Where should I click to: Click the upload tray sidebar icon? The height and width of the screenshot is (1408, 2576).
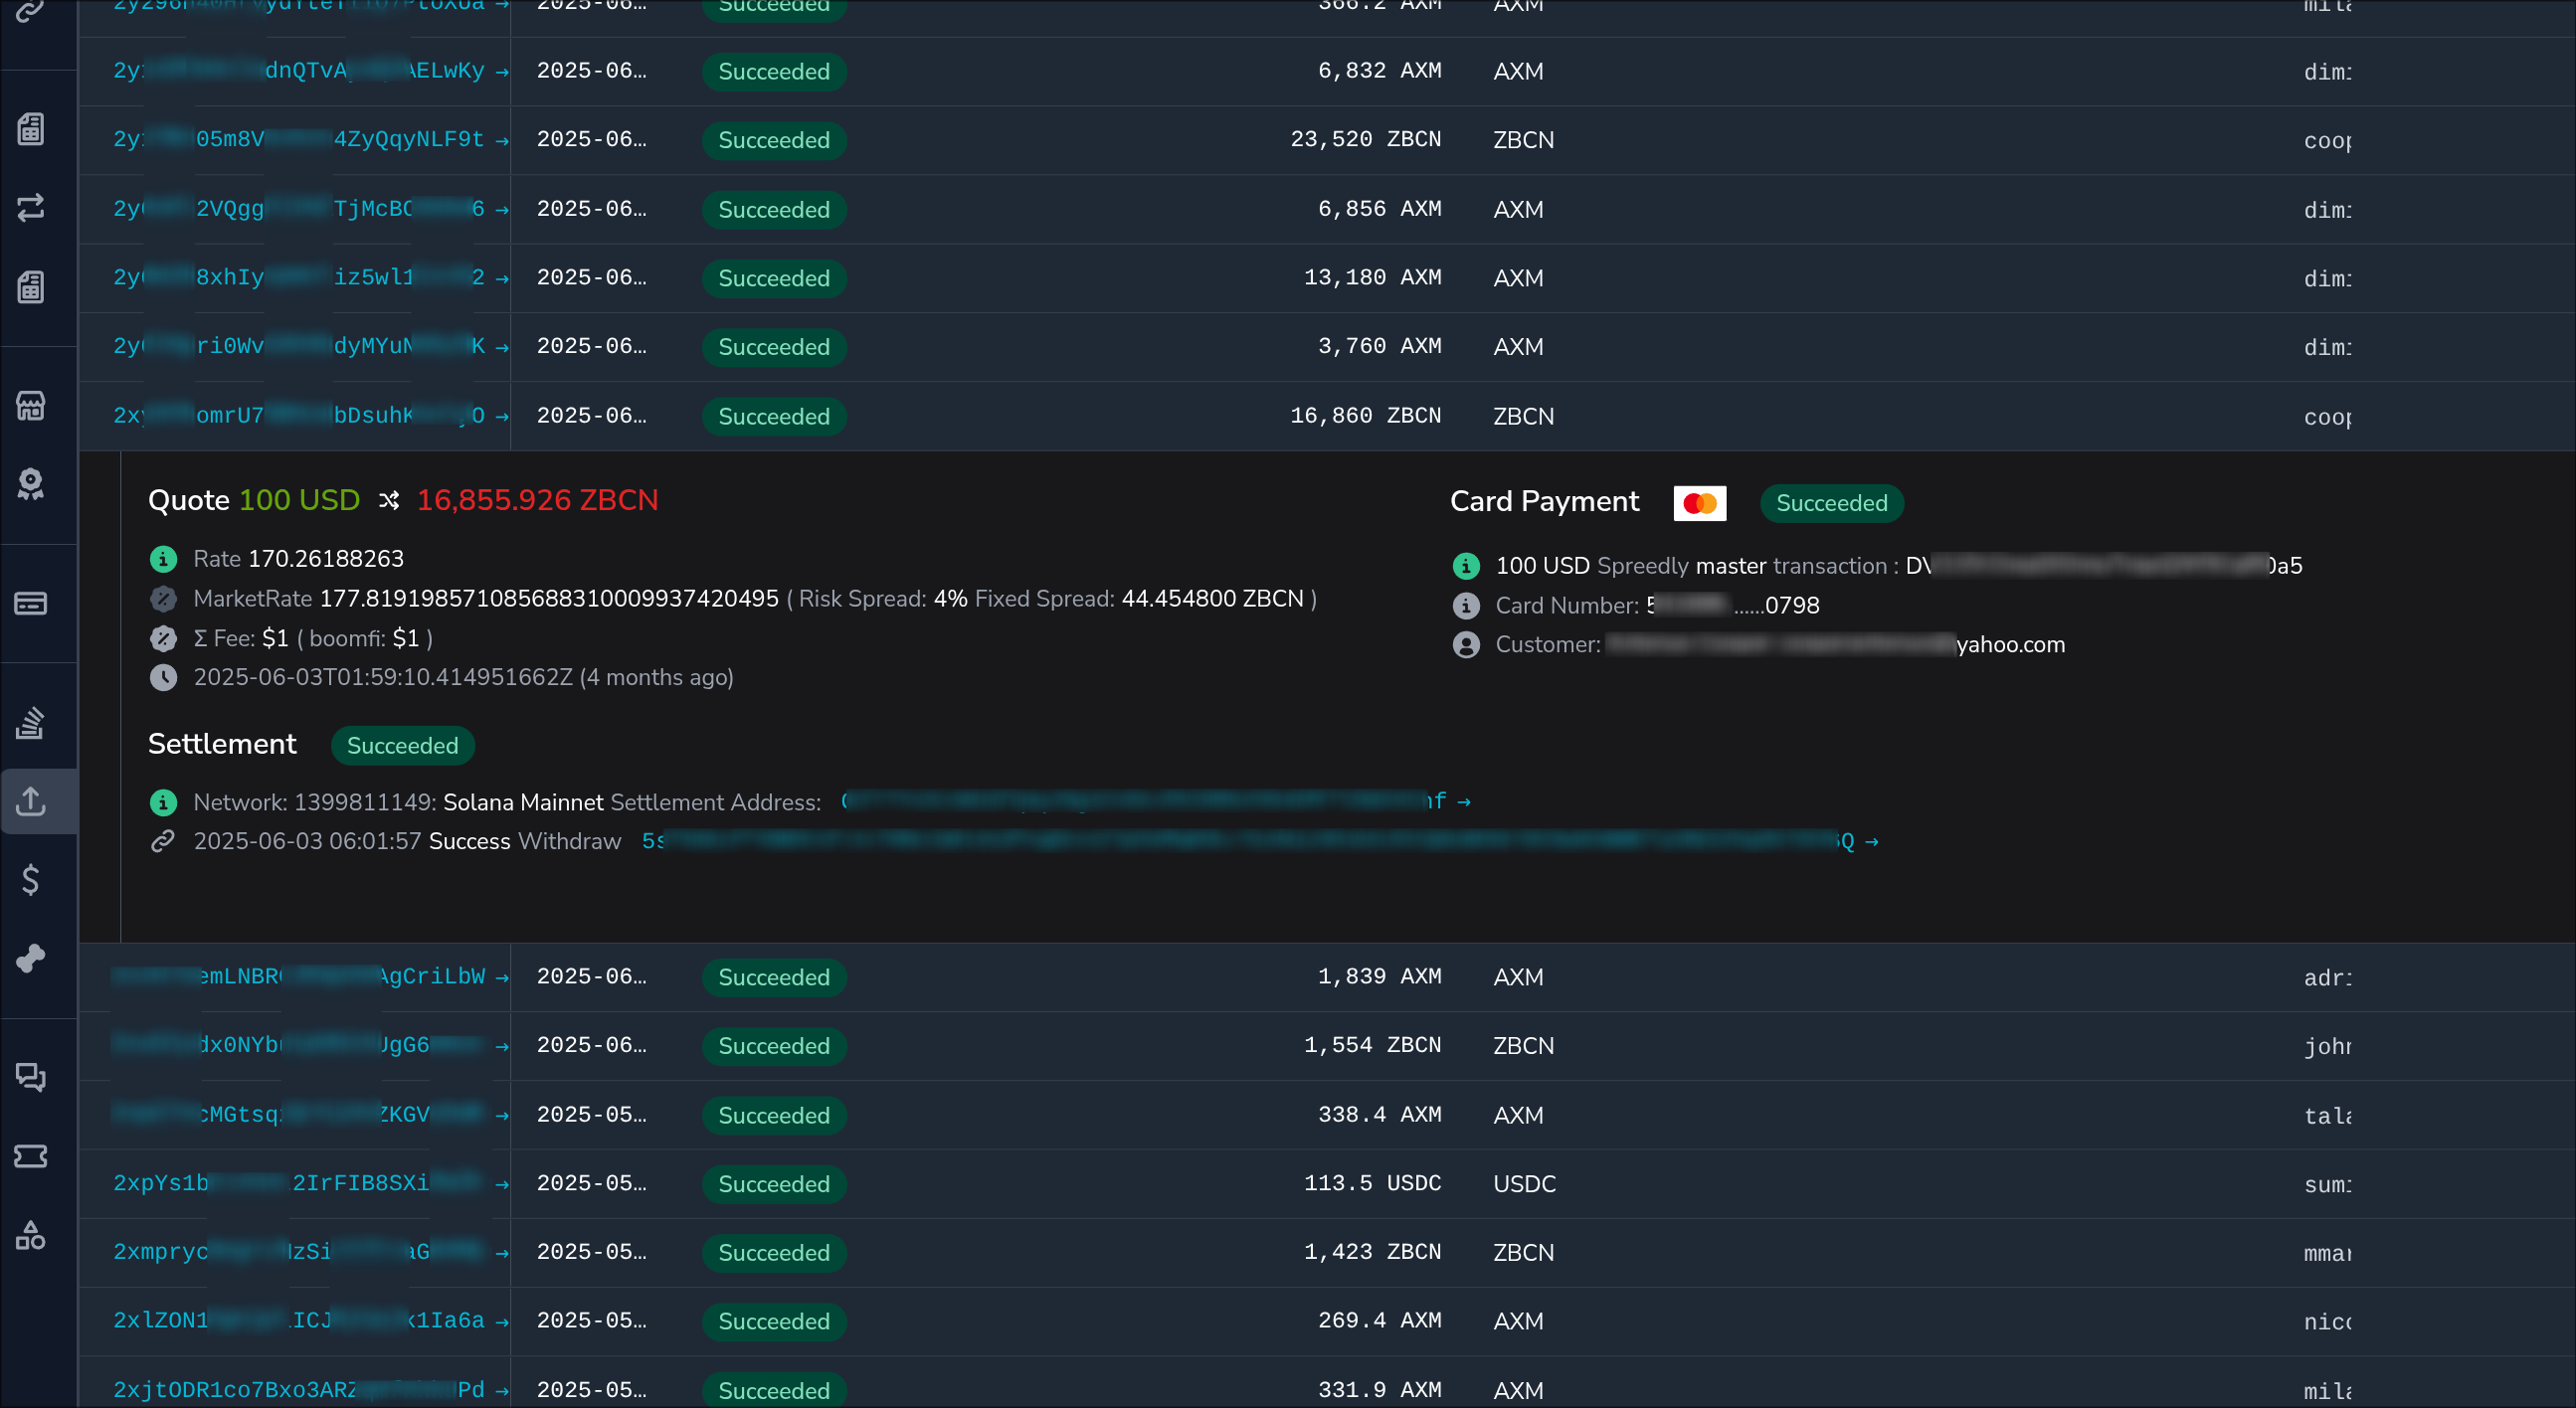(x=30, y=801)
